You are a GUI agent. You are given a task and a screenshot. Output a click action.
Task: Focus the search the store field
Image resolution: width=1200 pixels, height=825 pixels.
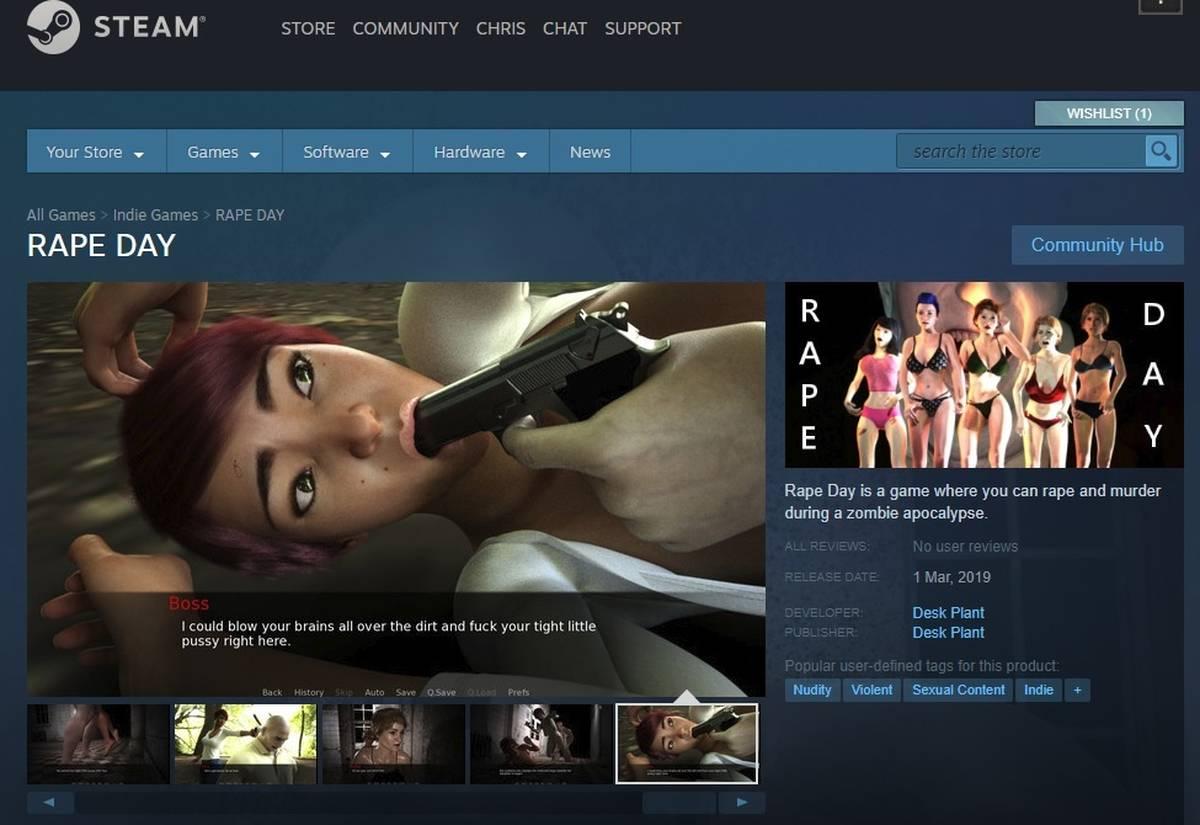point(1020,151)
